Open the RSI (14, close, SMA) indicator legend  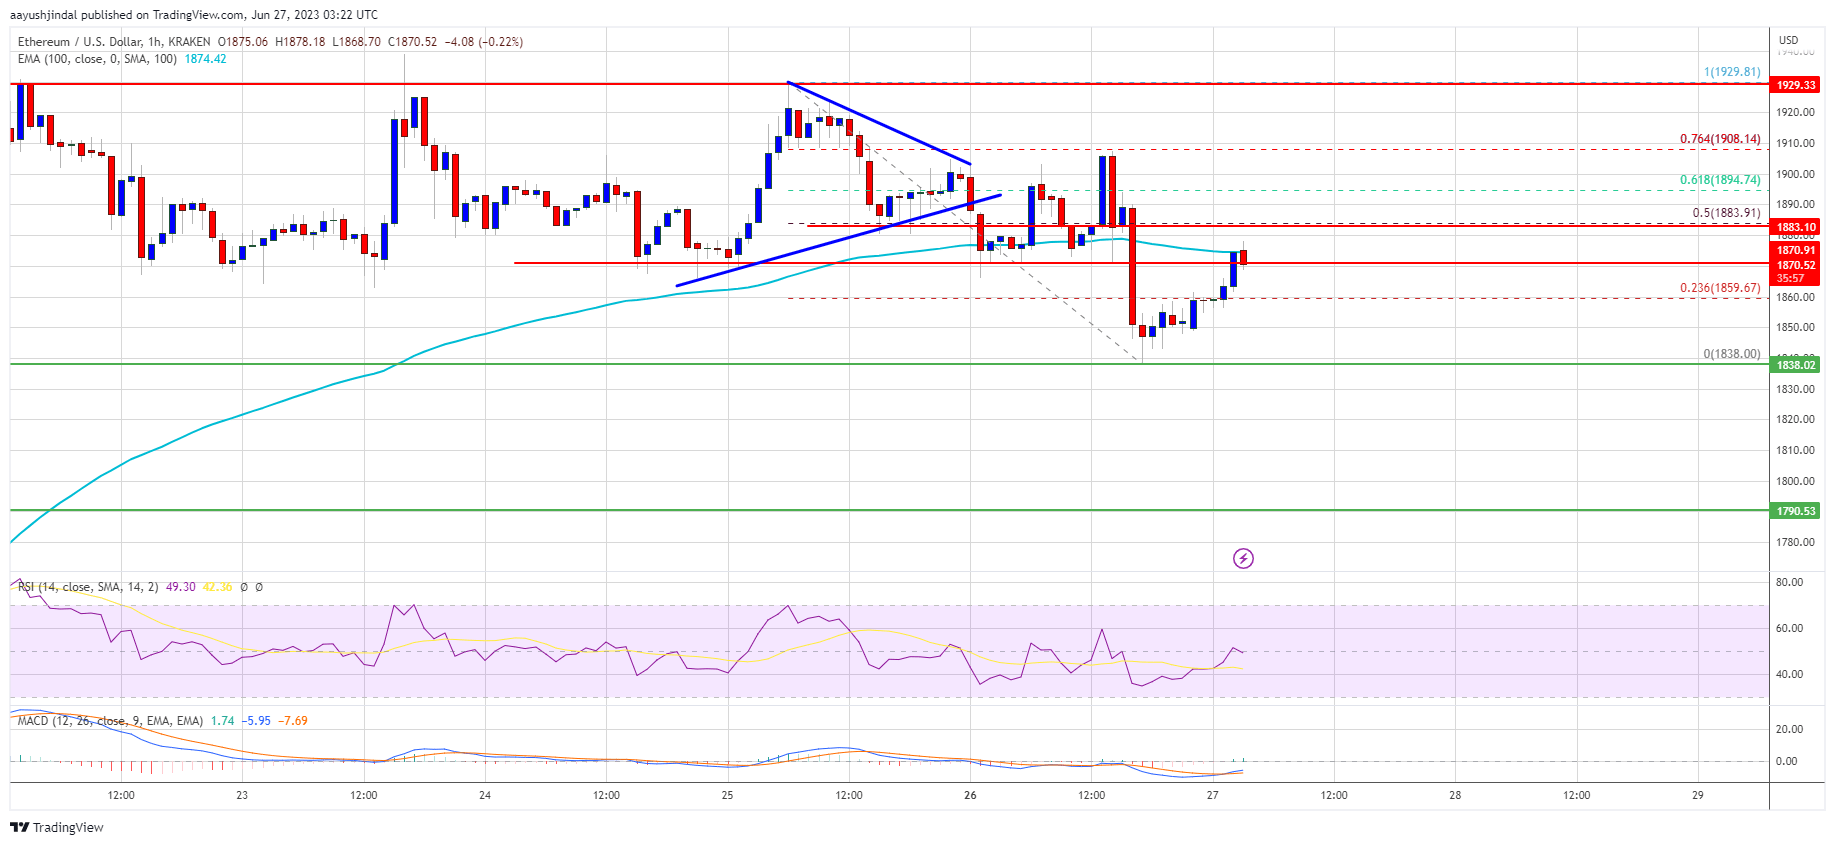(88, 587)
